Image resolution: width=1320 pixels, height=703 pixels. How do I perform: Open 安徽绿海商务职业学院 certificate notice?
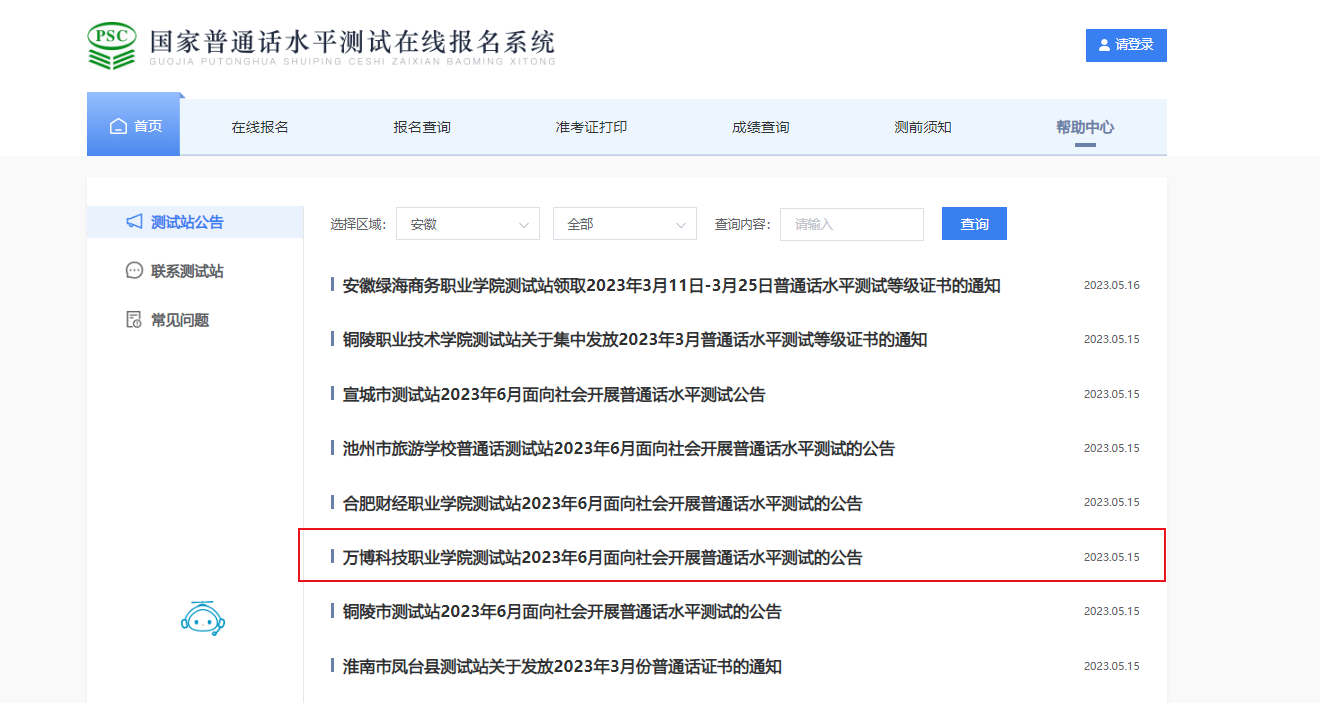click(x=671, y=286)
